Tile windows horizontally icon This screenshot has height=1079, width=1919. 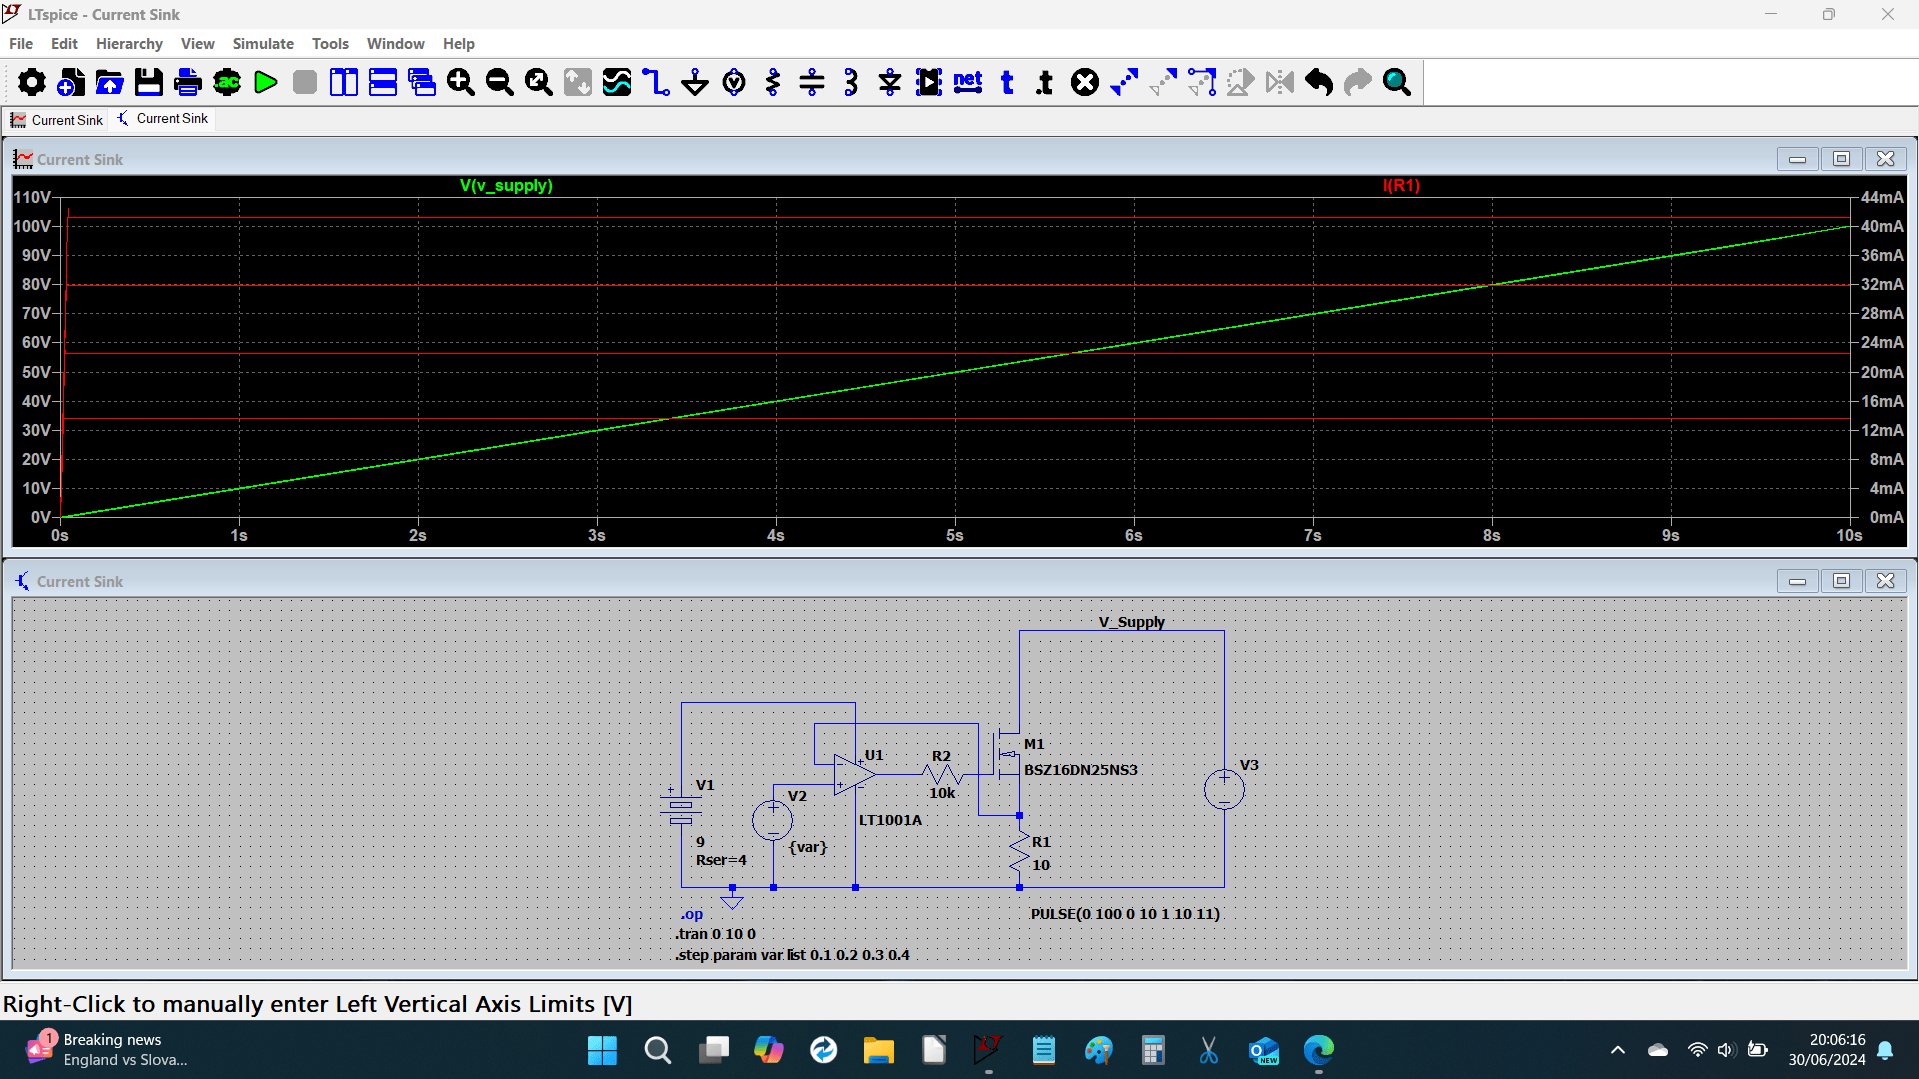[x=383, y=82]
